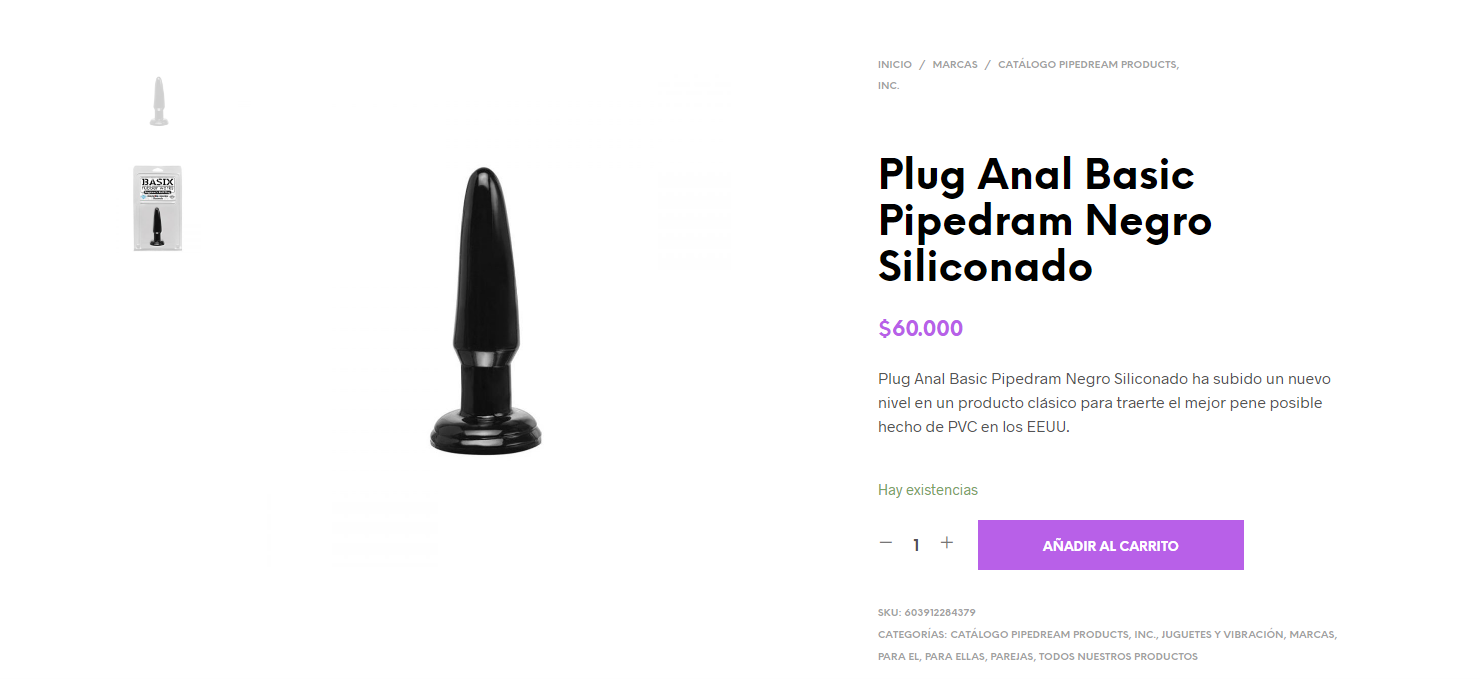Select the Basix packaging thumbnail image
Viewport: 1480px width, 679px height.
click(x=158, y=208)
